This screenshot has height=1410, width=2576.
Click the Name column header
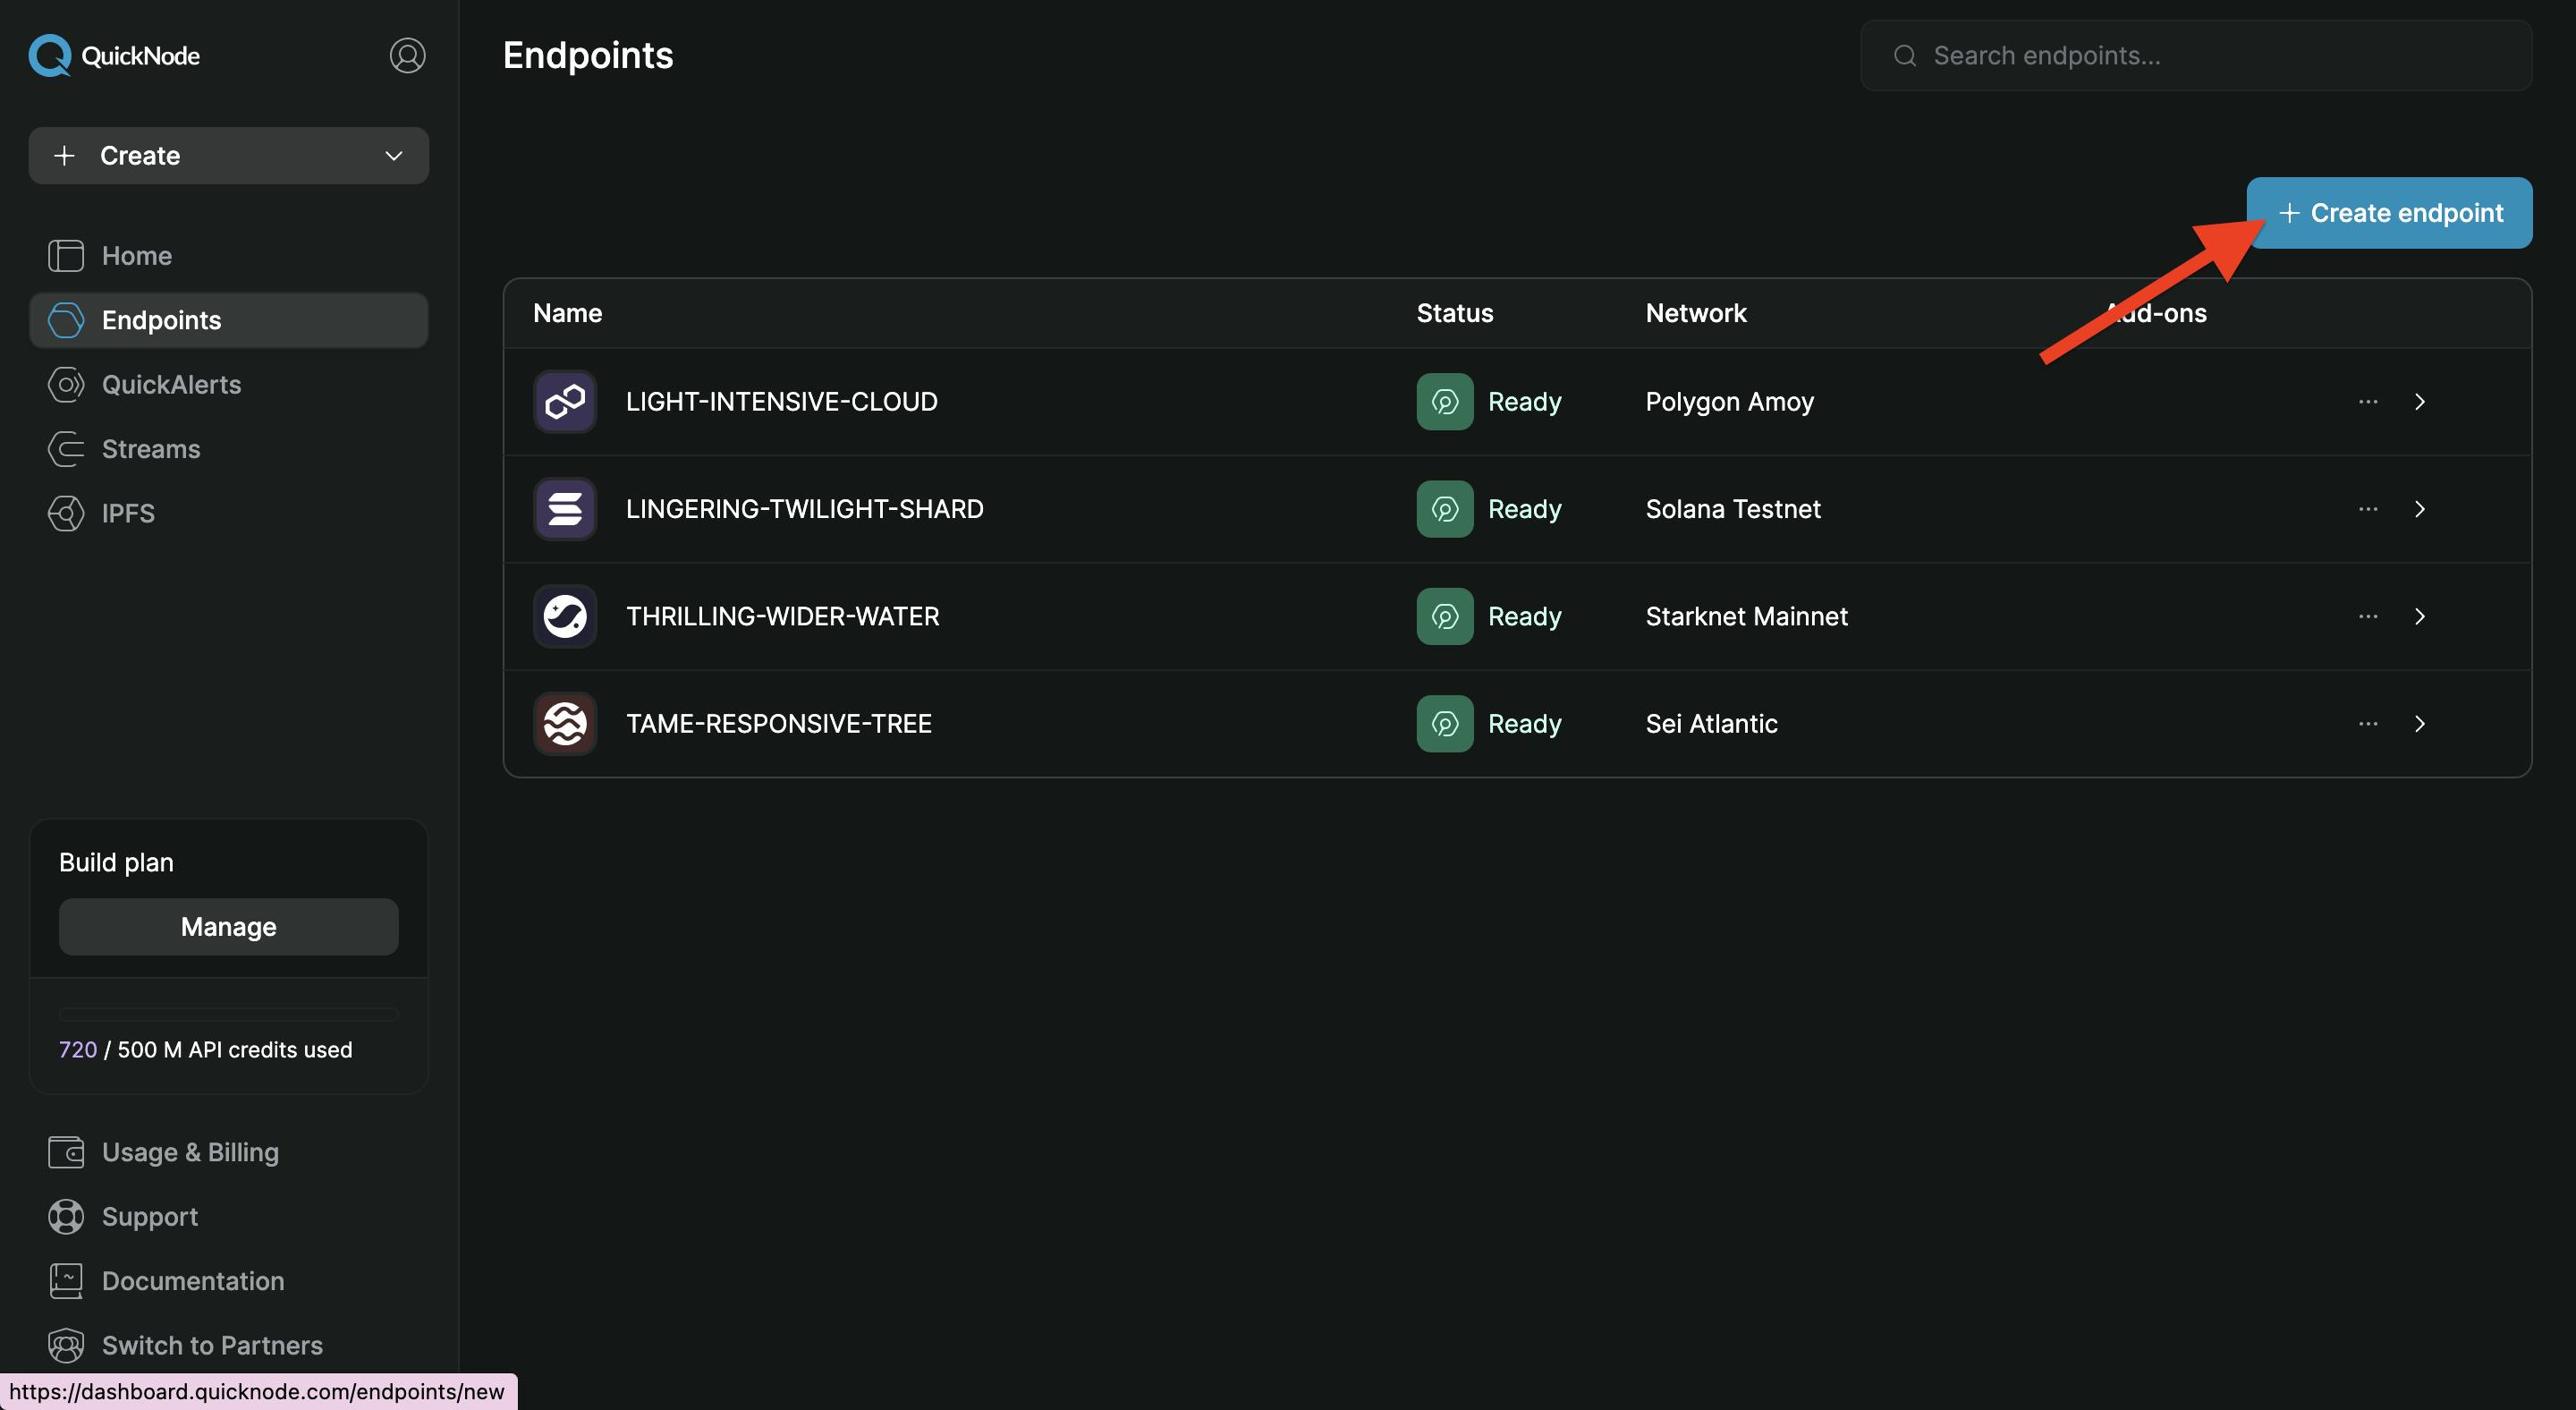tap(568, 313)
